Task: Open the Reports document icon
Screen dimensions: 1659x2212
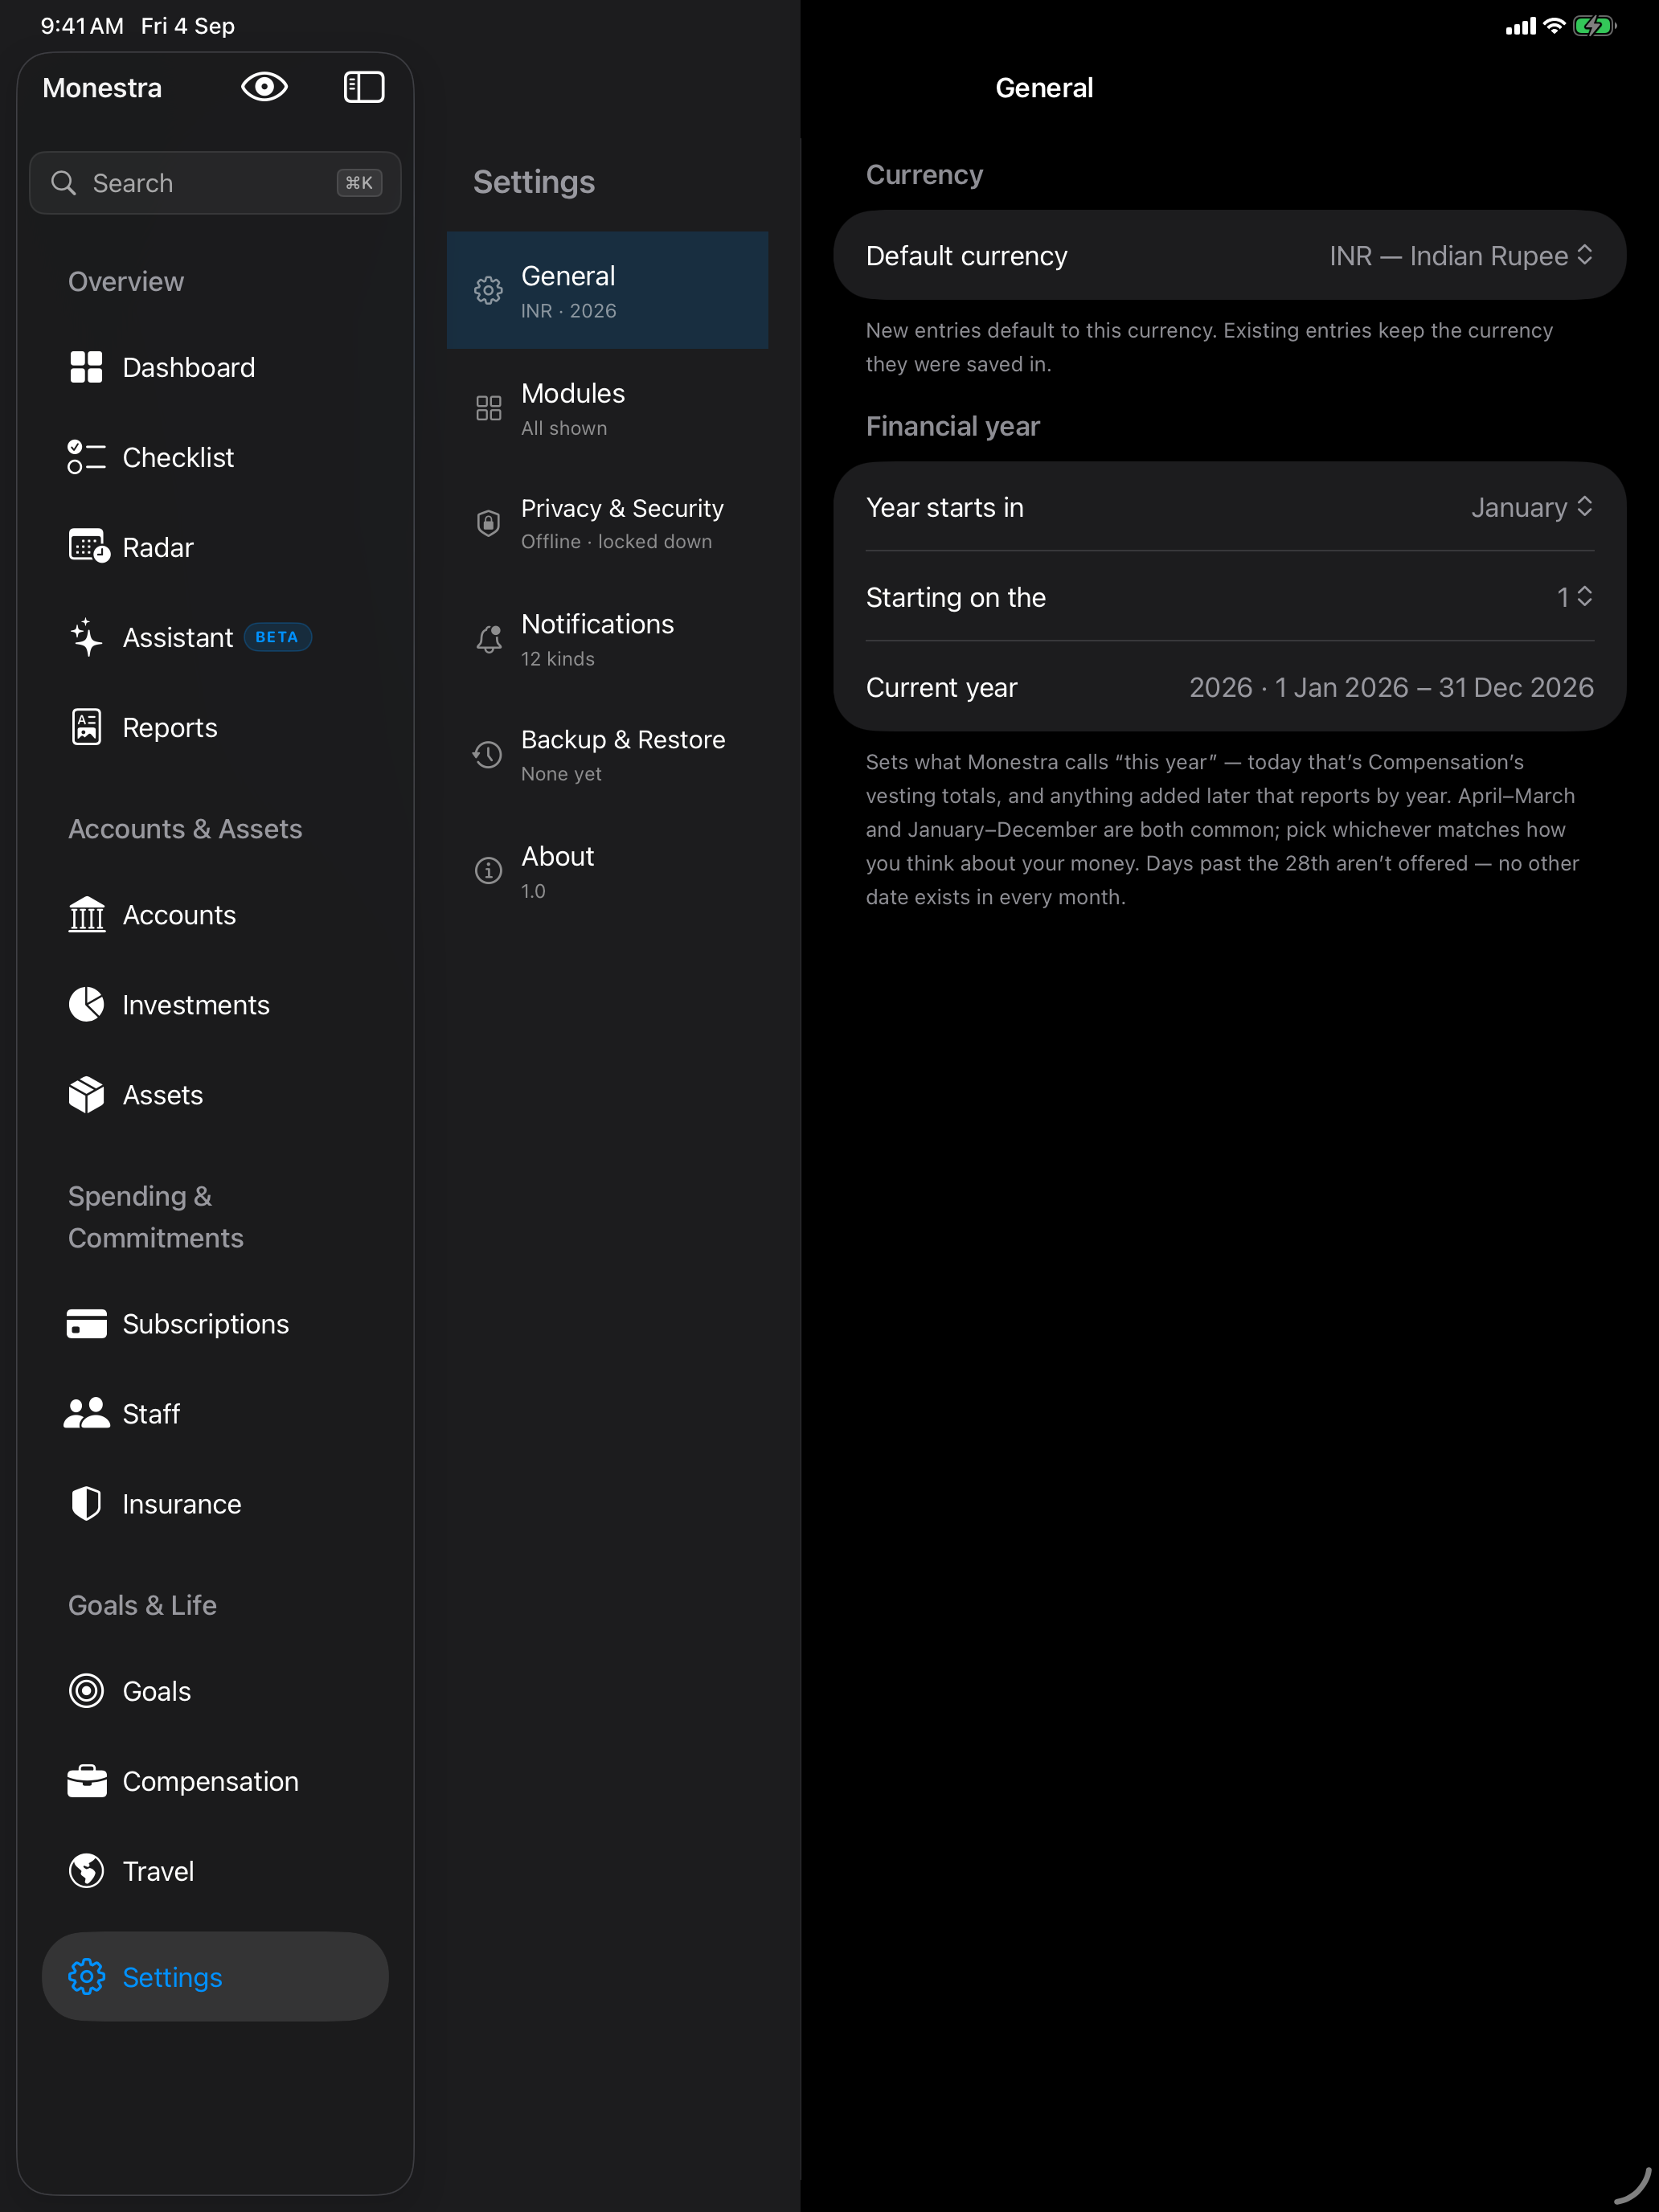Action: pyautogui.click(x=86, y=727)
